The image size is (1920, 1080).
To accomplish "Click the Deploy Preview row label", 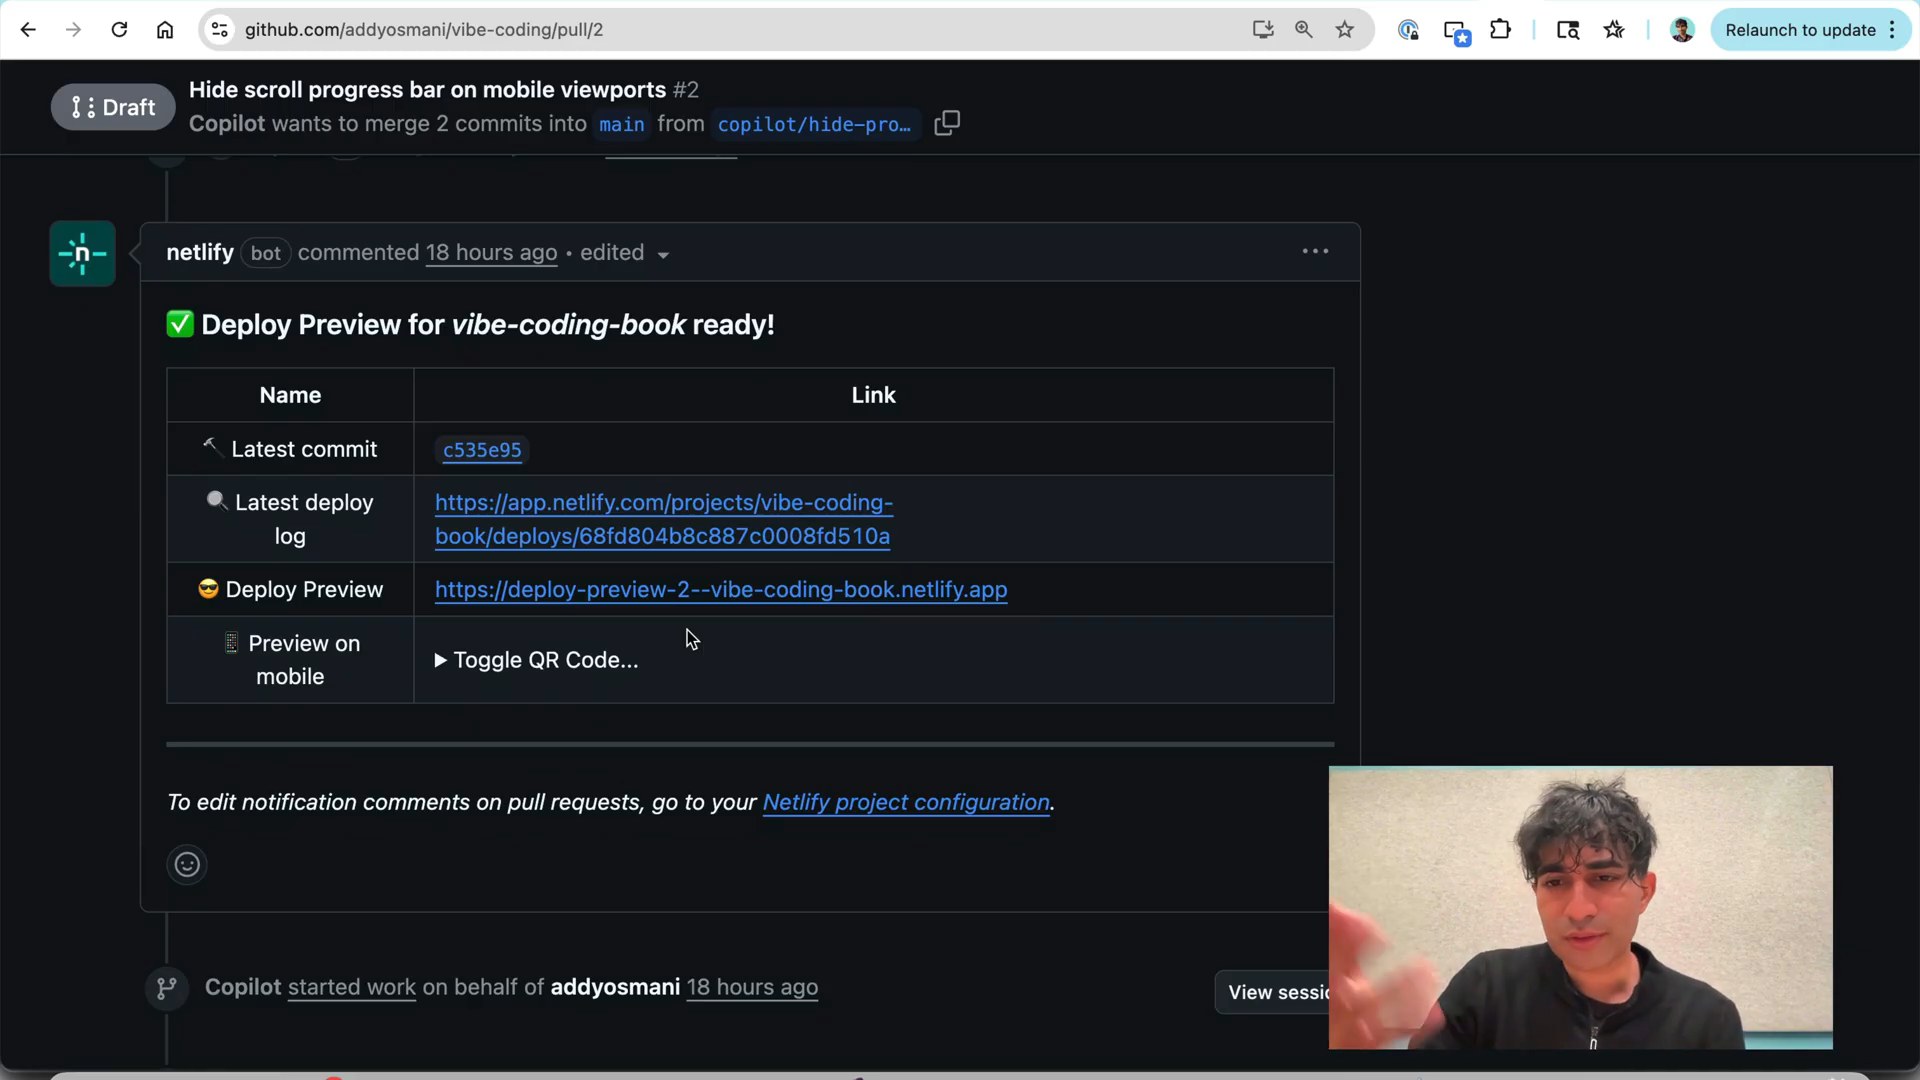I will point(290,589).
